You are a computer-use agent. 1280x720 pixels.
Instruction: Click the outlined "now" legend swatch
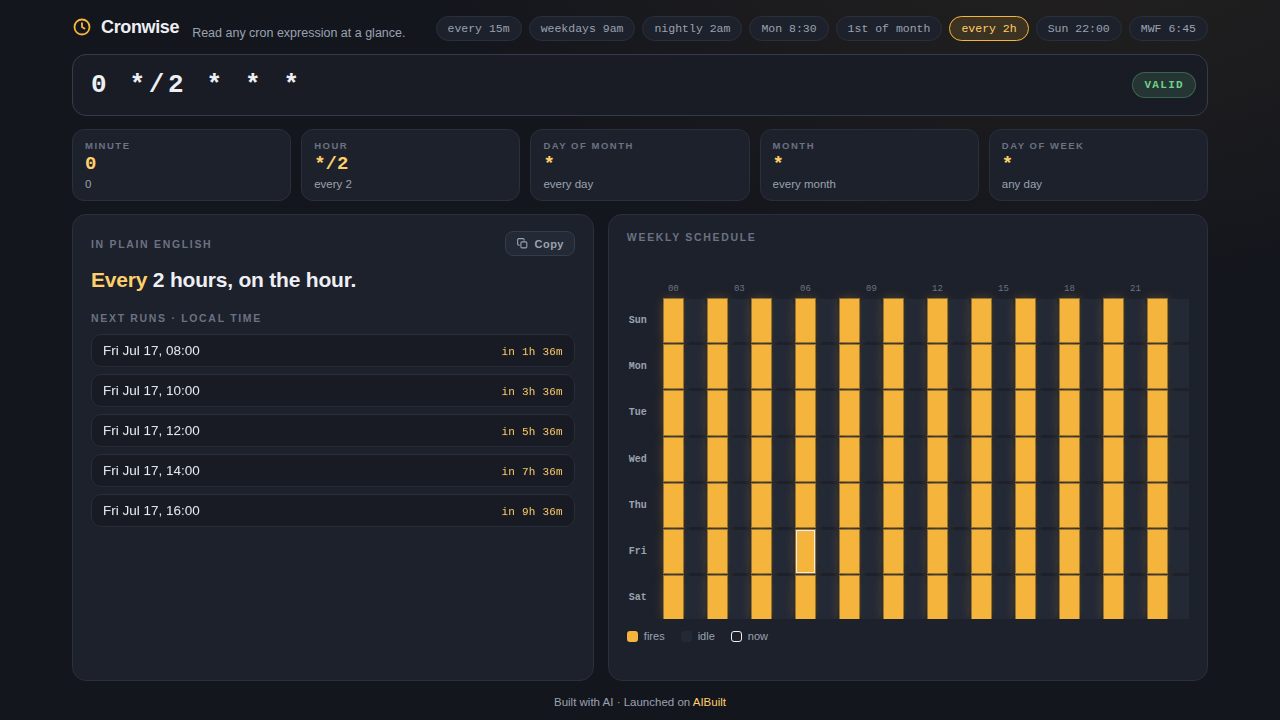736,636
